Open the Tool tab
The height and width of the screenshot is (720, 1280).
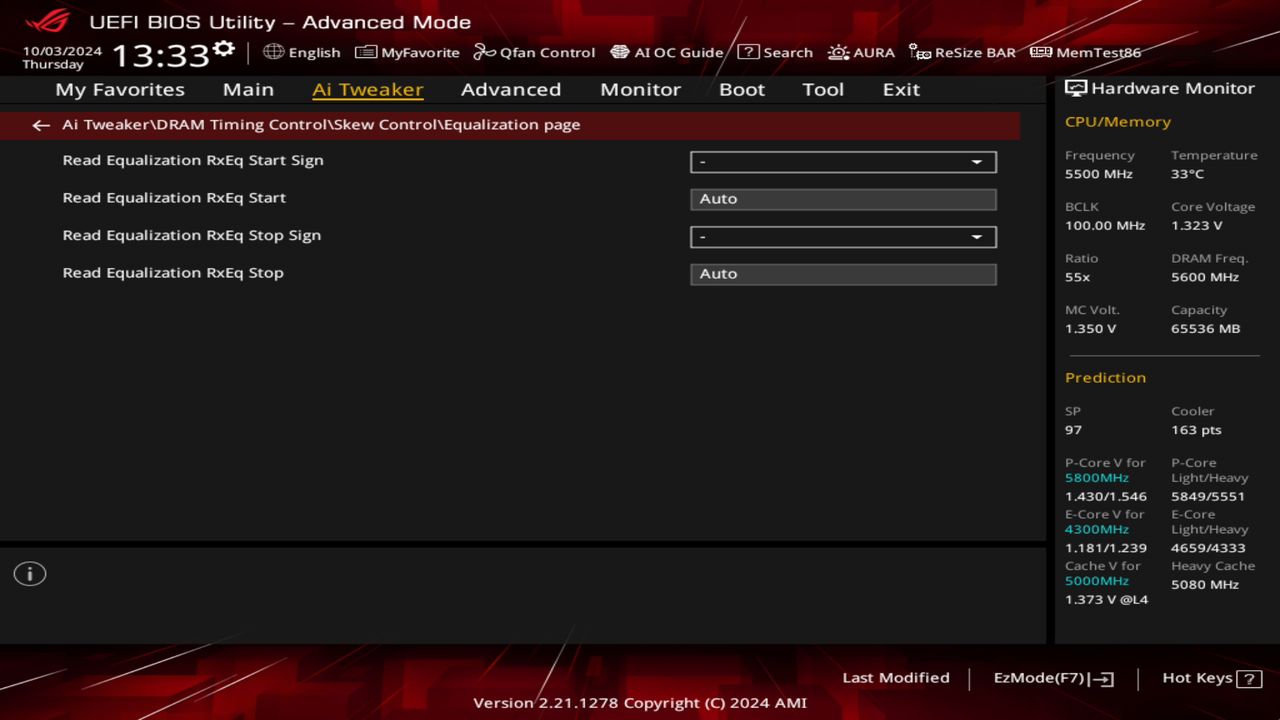pyautogui.click(x=823, y=89)
